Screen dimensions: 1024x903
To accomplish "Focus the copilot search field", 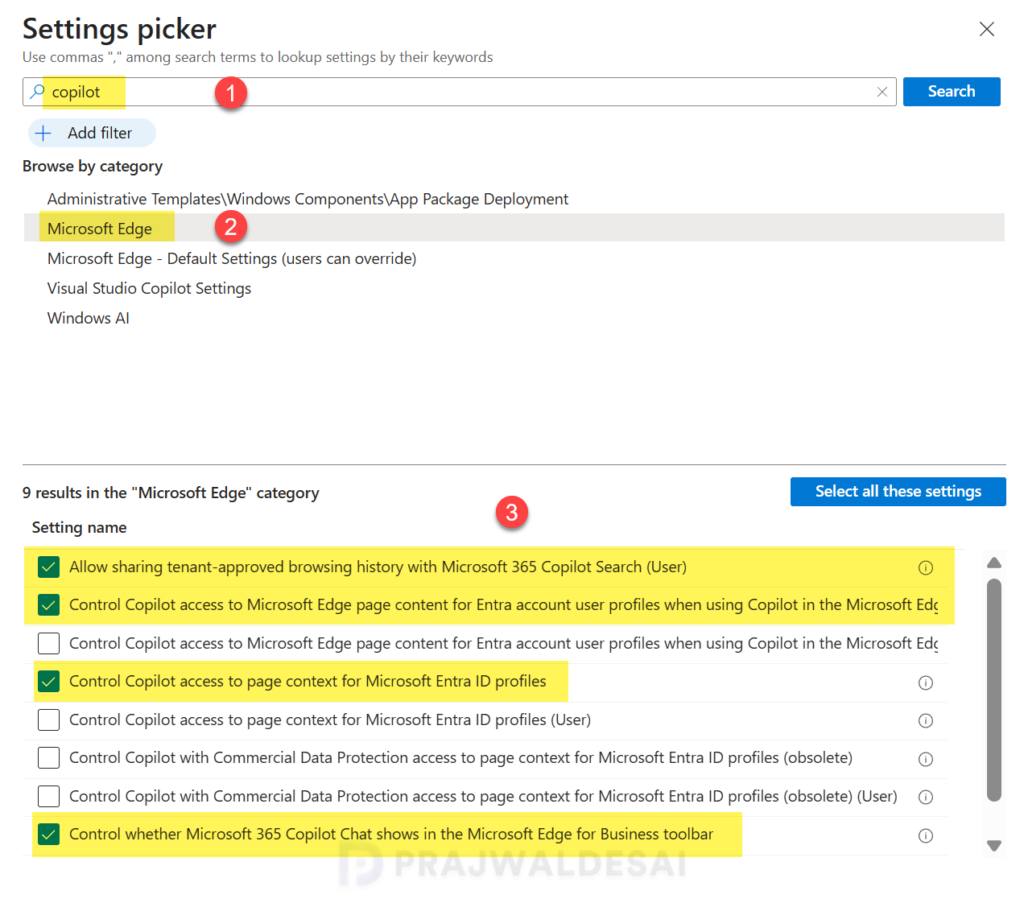I will pyautogui.click(x=459, y=92).
